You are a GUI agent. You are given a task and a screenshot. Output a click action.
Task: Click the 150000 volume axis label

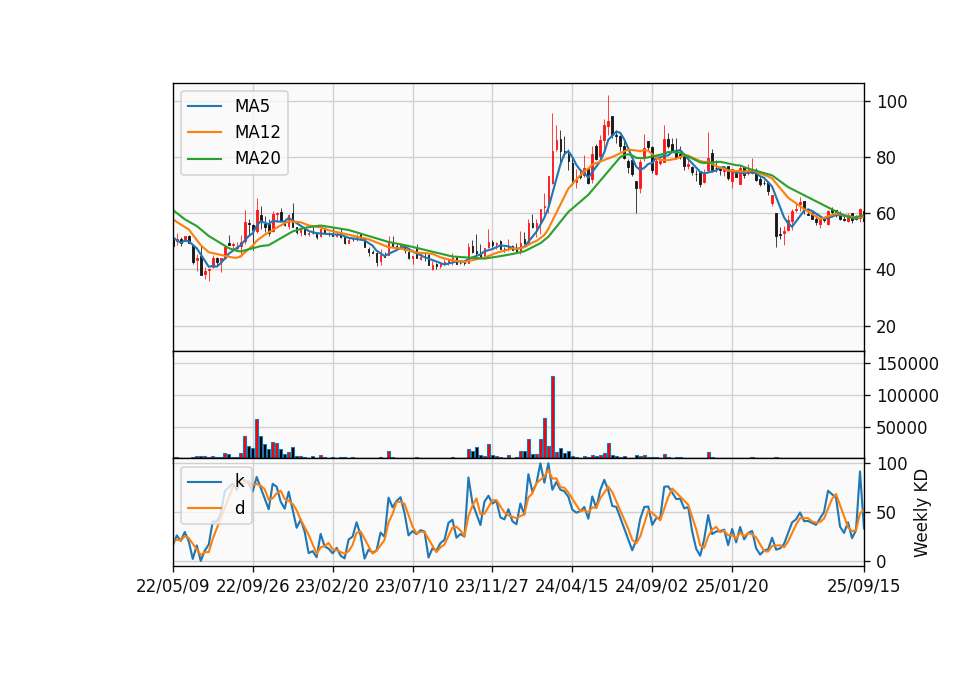[x=908, y=364]
